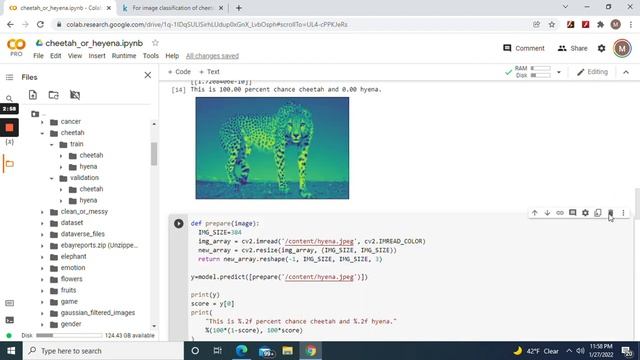Screen dimensions: 640x360
Task: Mirror the cell in a tab icon
Action: pos(598,213)
